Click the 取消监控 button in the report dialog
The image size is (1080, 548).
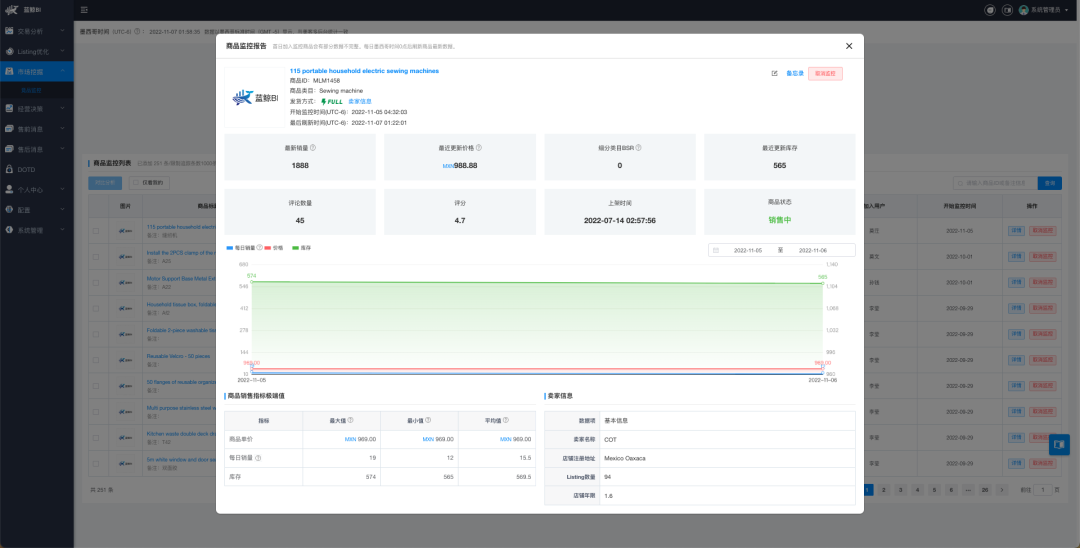point(825,74)
